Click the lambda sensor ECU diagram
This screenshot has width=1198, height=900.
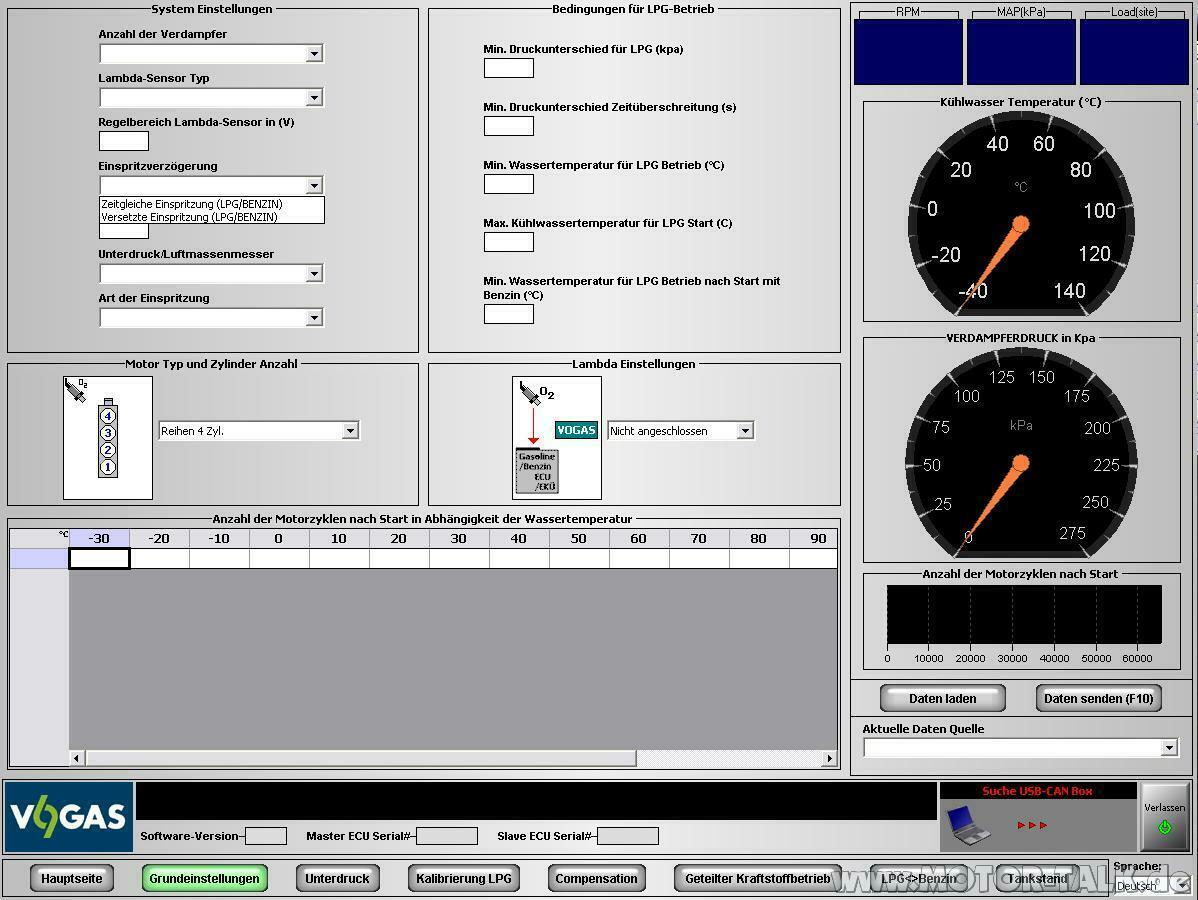click(537, 470)
